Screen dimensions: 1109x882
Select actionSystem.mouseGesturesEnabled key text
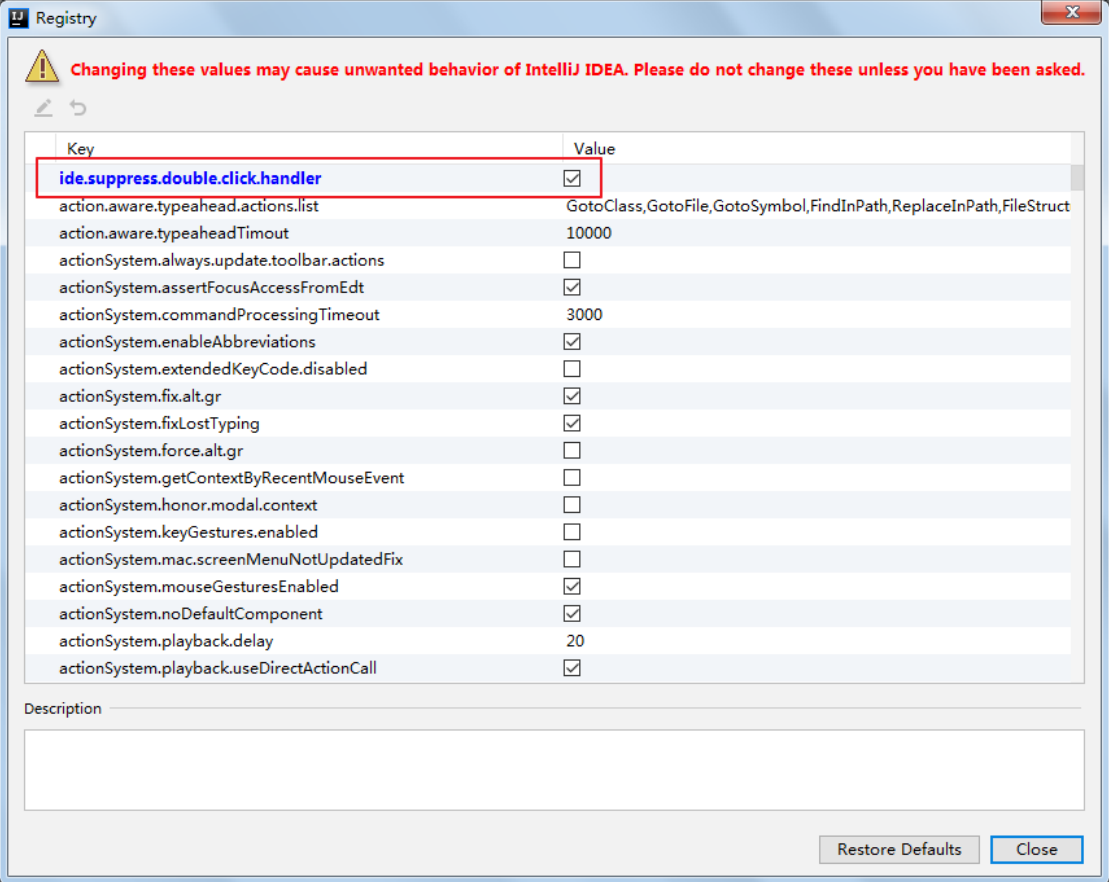click(199, 586)
